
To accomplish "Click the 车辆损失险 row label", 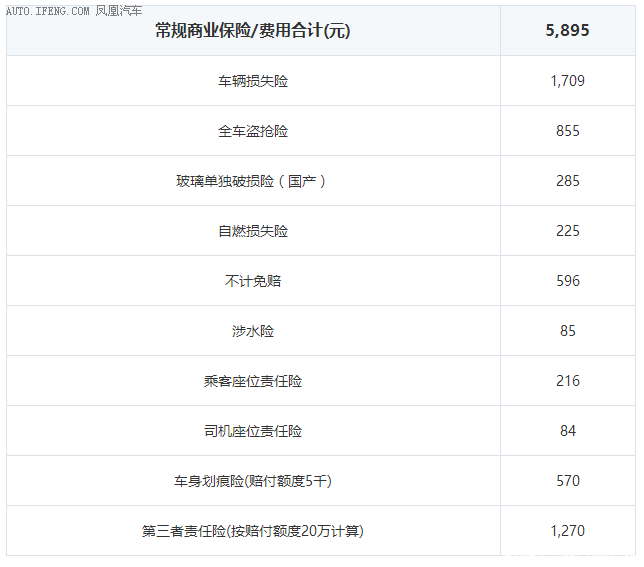I will click(x=252, y=81).
